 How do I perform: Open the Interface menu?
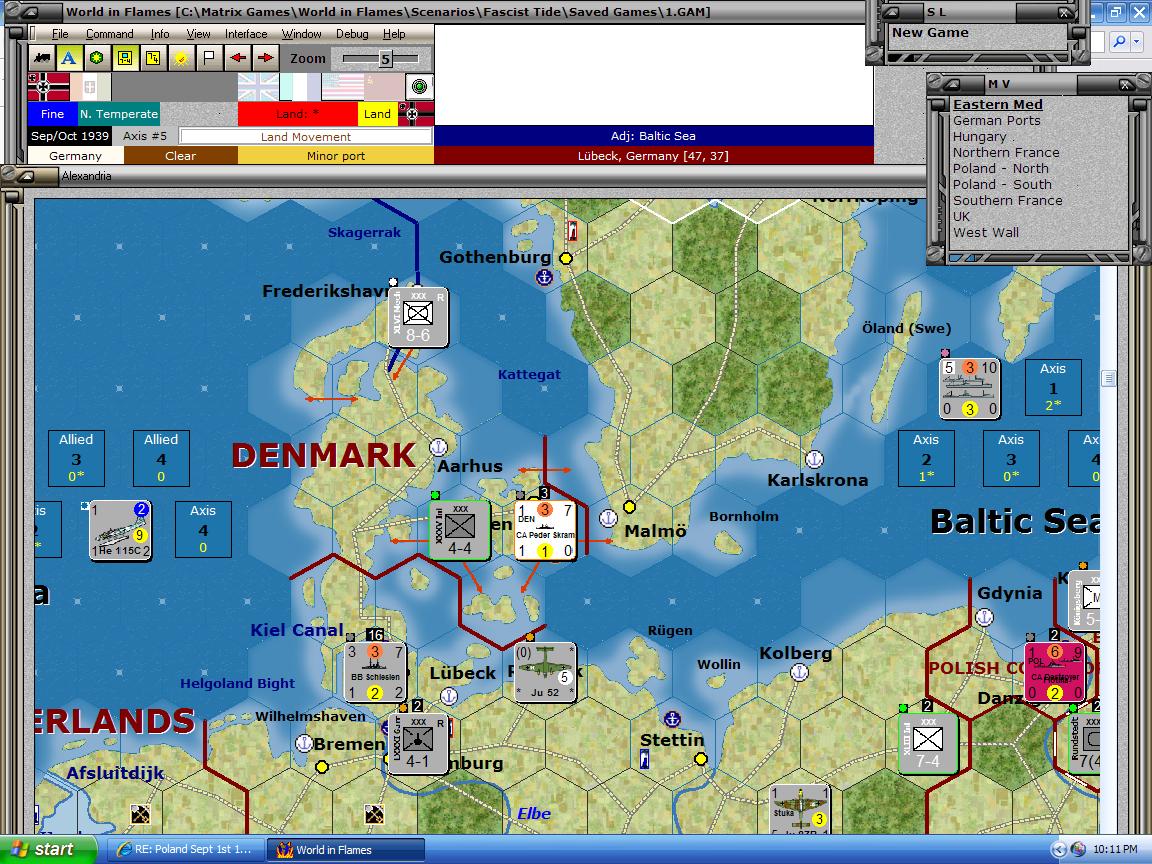coord(246,34)
